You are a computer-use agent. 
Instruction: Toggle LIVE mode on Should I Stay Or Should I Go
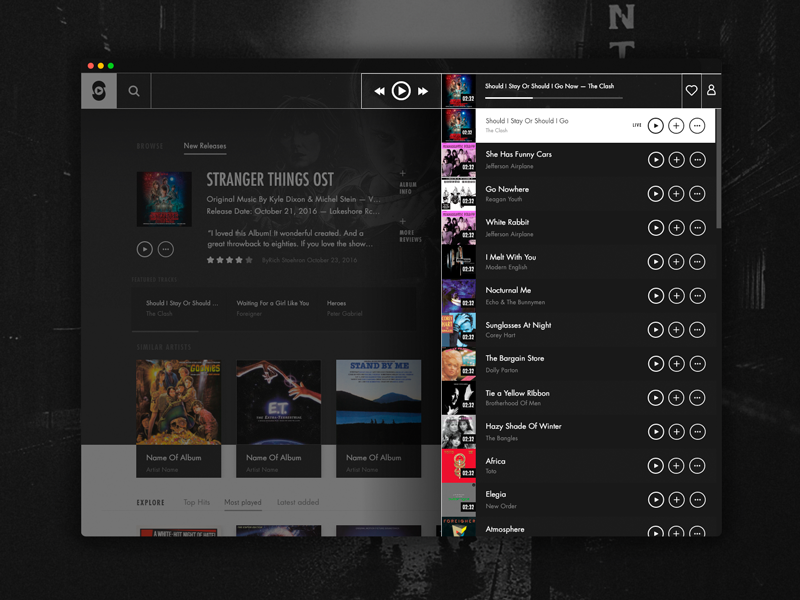click(x=639, y=125)
